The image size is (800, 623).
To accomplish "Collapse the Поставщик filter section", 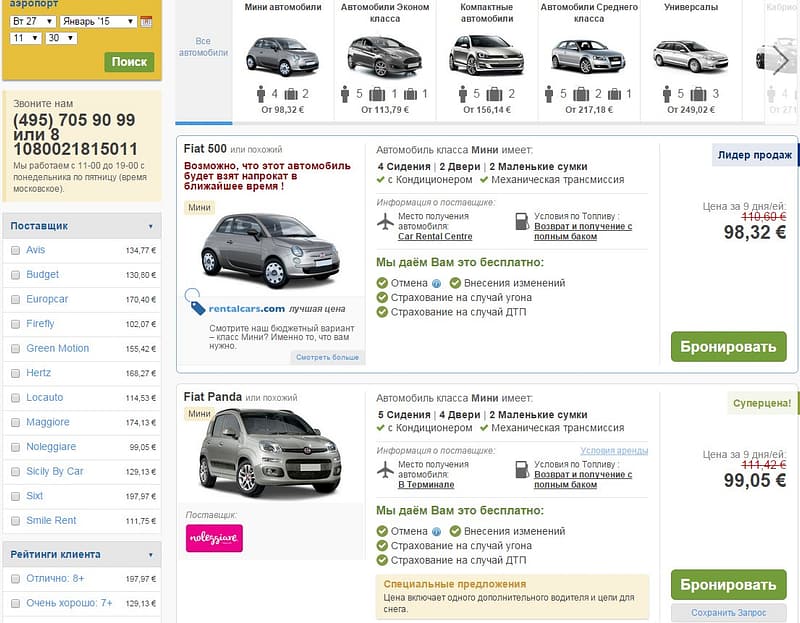I will click(x=151, y=226).
